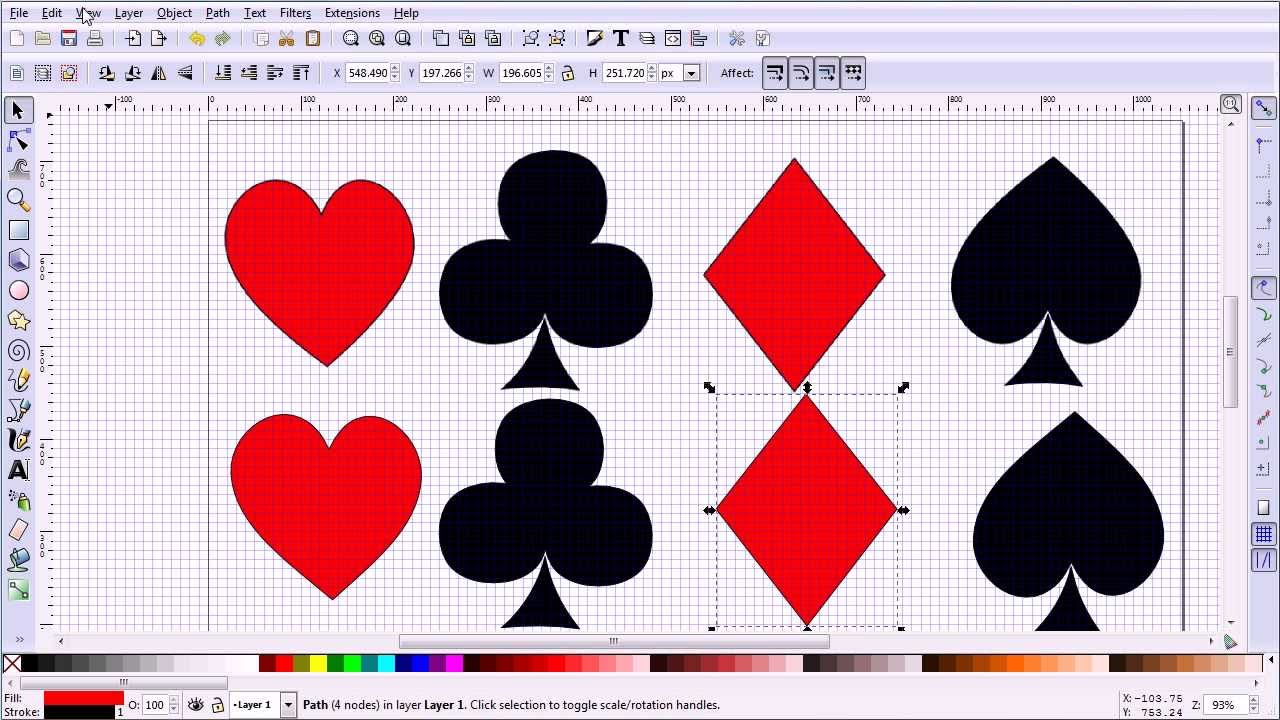Image resolution: width=1280 pixels, height=720 pixels.
Task: Toggle Affect stroke width scaling
Action: tap(775, 73)
